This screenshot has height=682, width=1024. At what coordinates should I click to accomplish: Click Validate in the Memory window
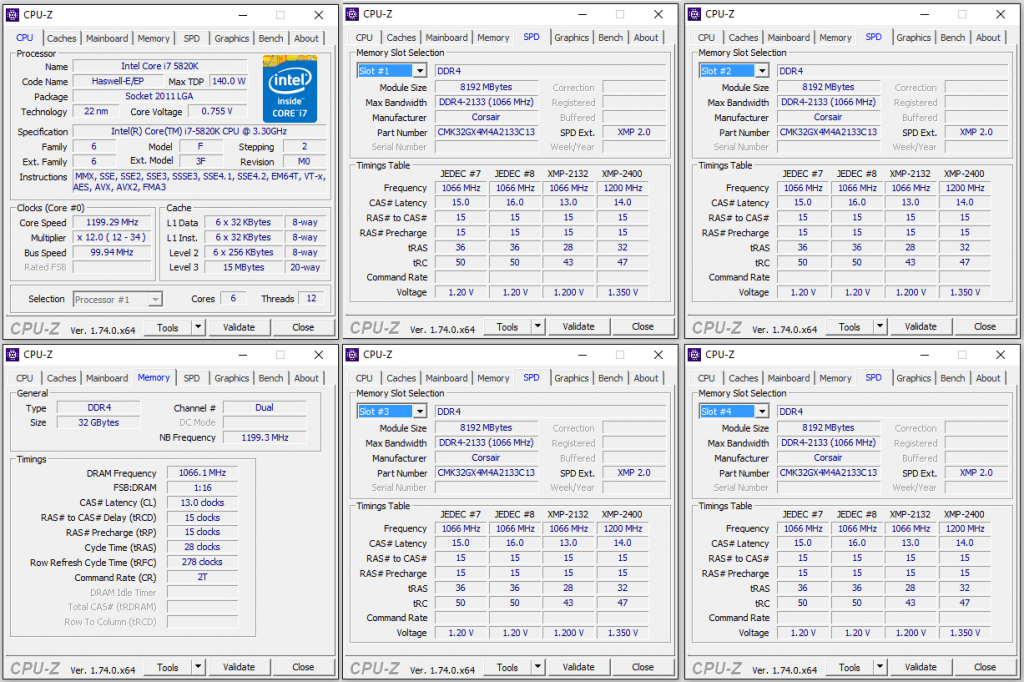pyautogui.click(x=239, y=667)
